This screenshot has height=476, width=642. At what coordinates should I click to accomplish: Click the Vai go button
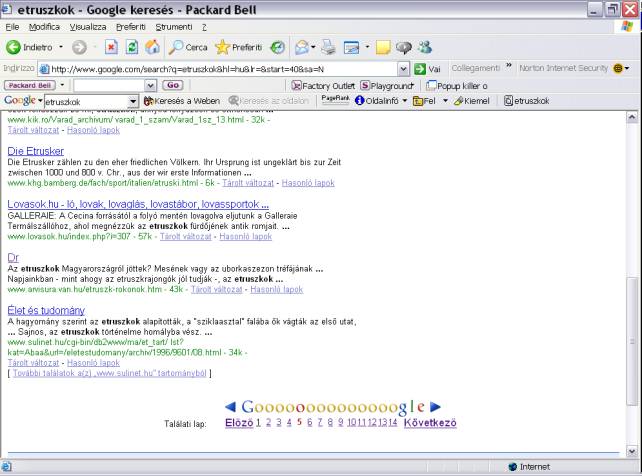pyautogui.click(x=427, y=69)
